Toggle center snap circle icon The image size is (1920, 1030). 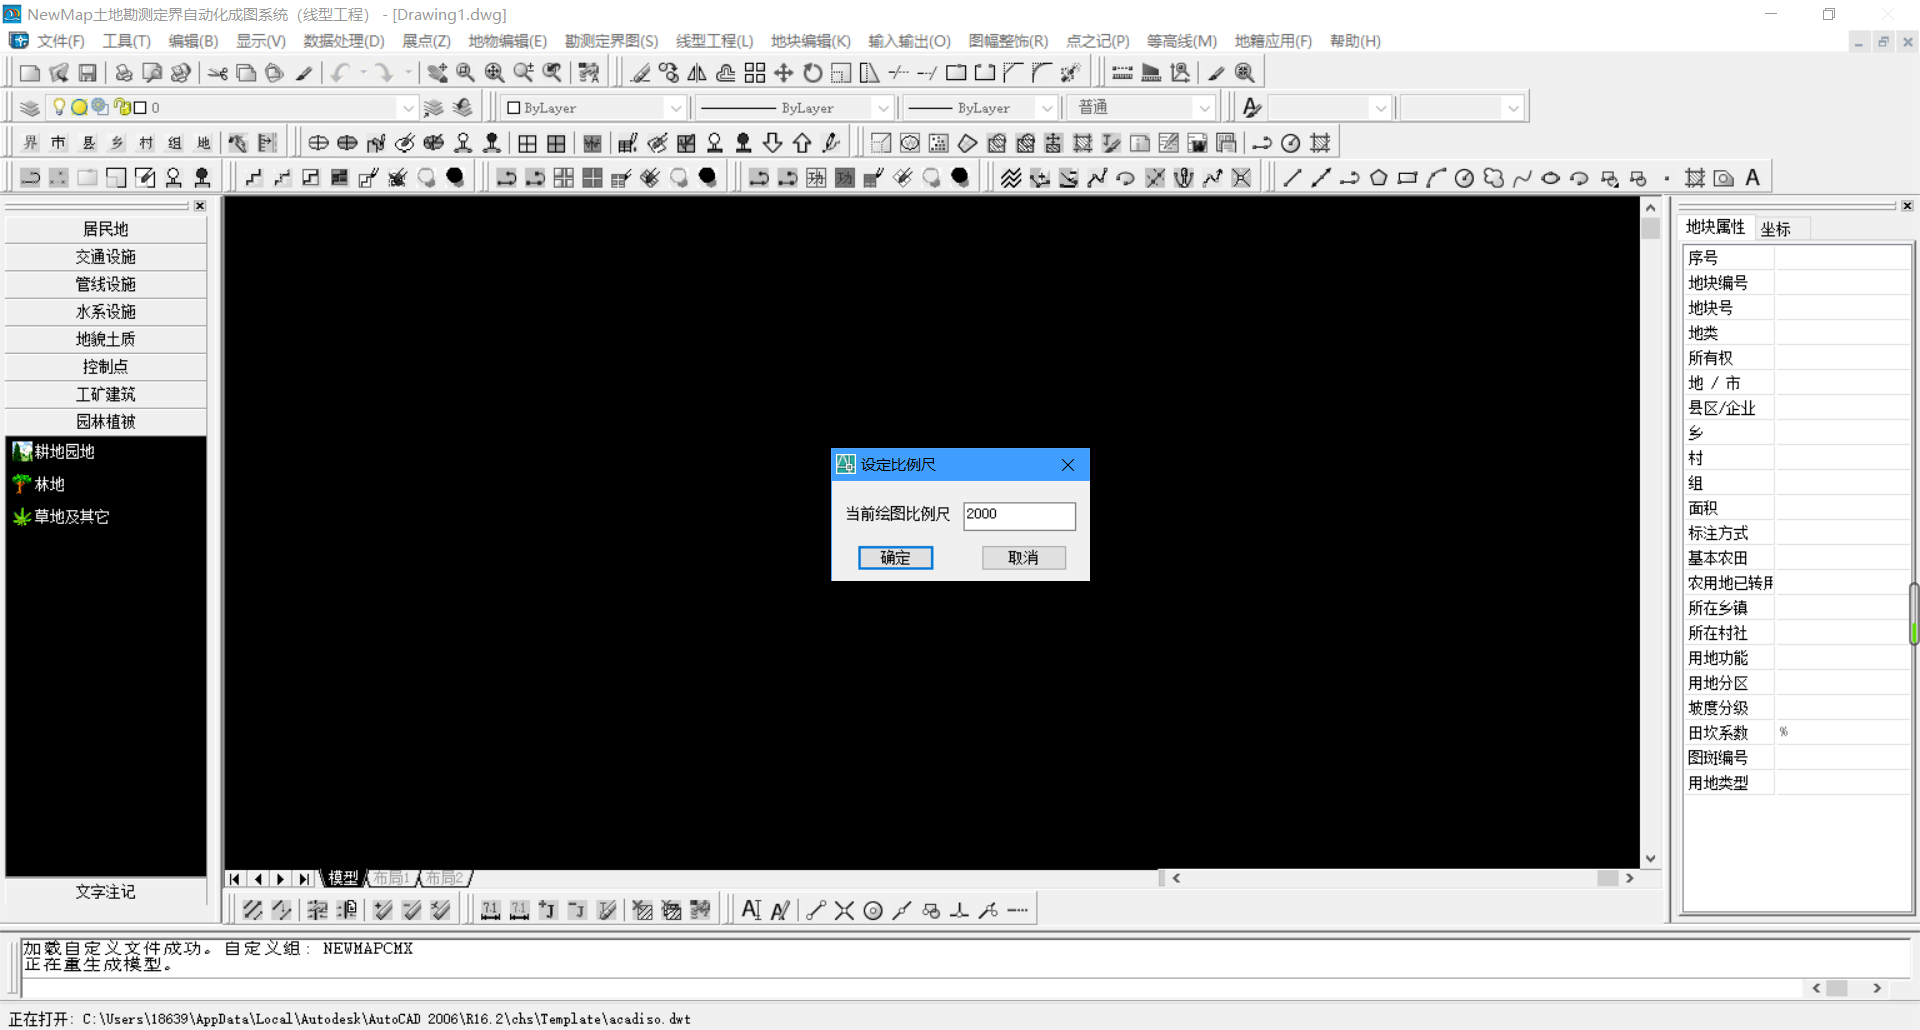(x=873, y=910)
